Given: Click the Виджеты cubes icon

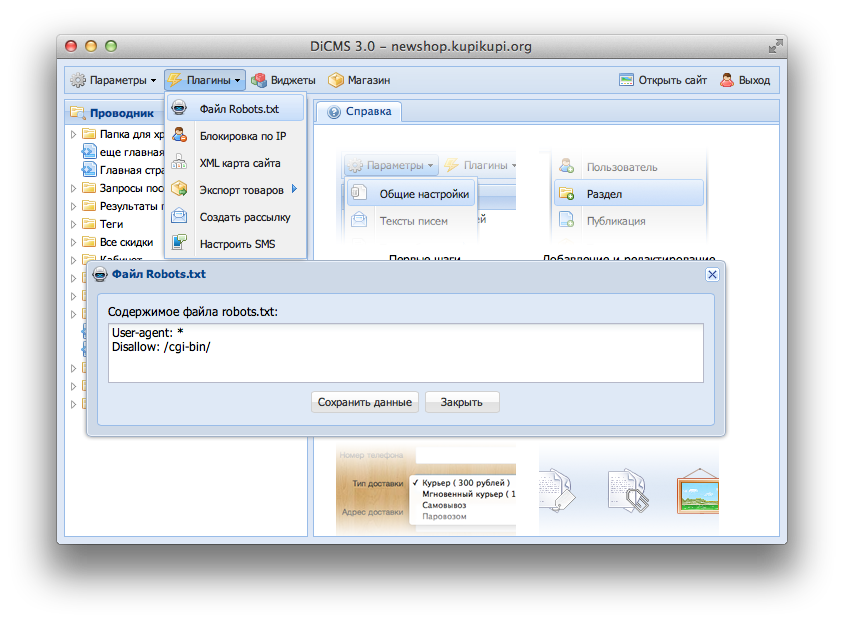Looking at the screenshot, I should [x=259, y=80].
